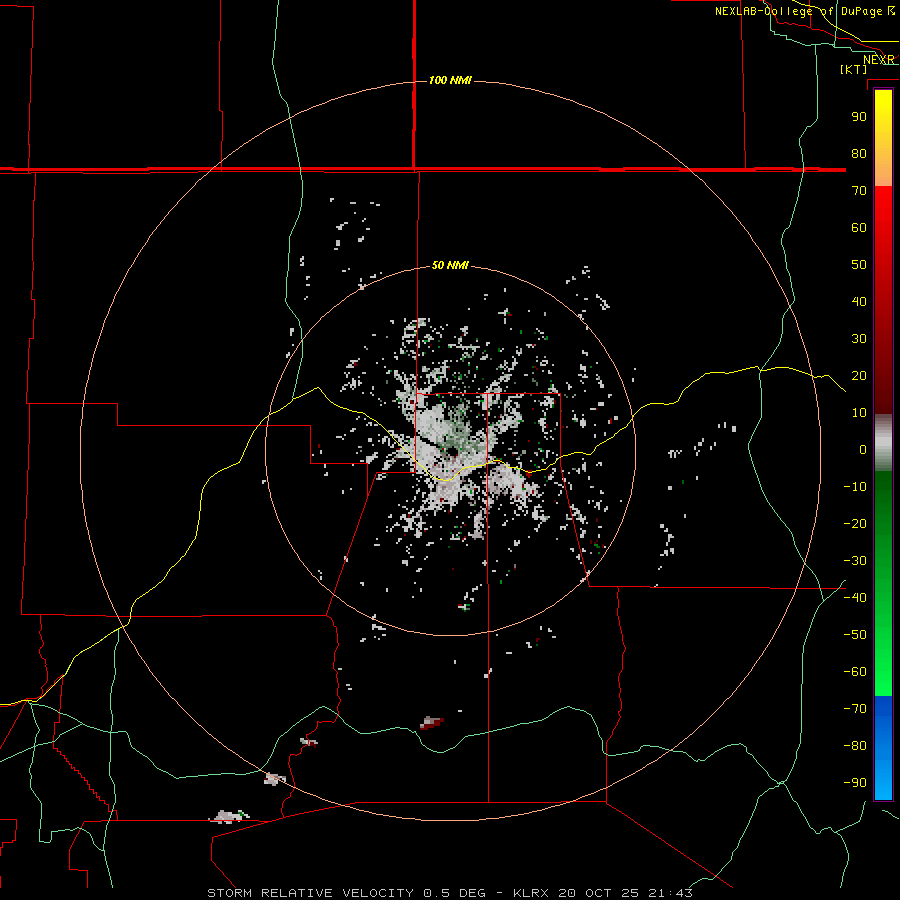Click the 30 value on velocity scale
Image resolution: width=900 pixels, height=900 pixels.
(x=859, y=339)
